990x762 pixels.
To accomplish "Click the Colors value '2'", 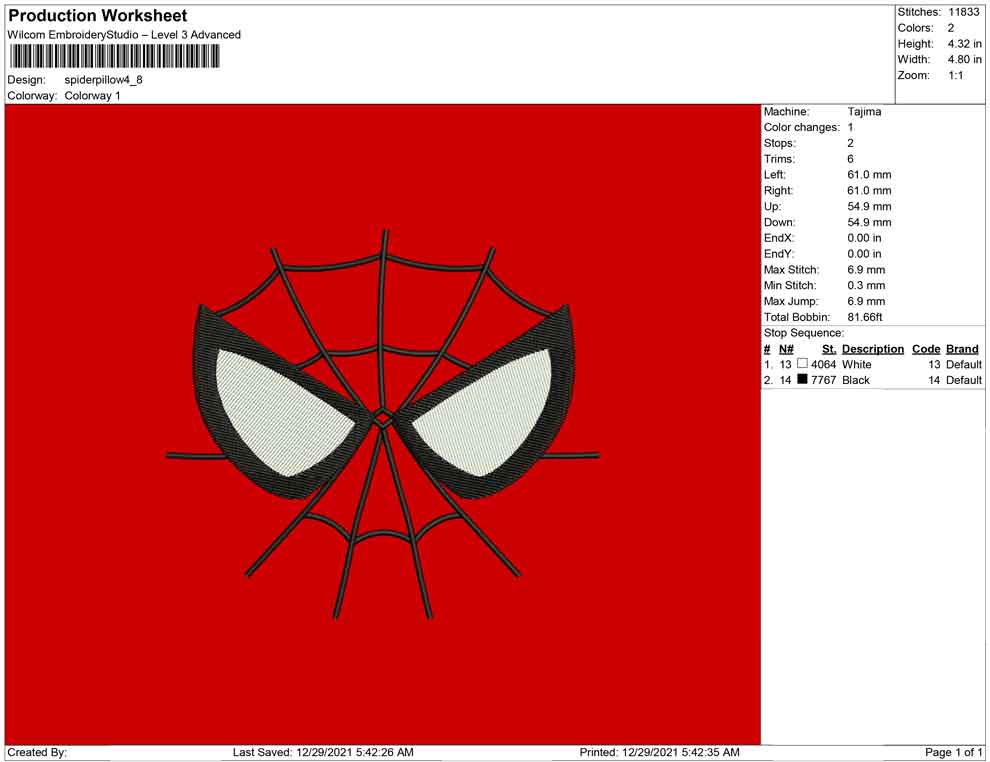I will coord(951,28).
